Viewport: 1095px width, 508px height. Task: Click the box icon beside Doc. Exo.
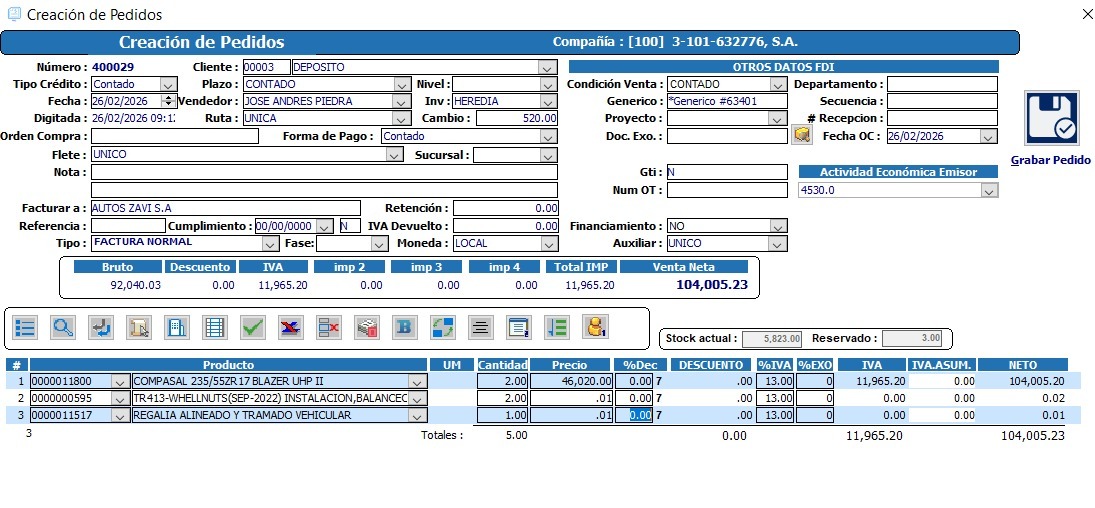coord(802,136)
